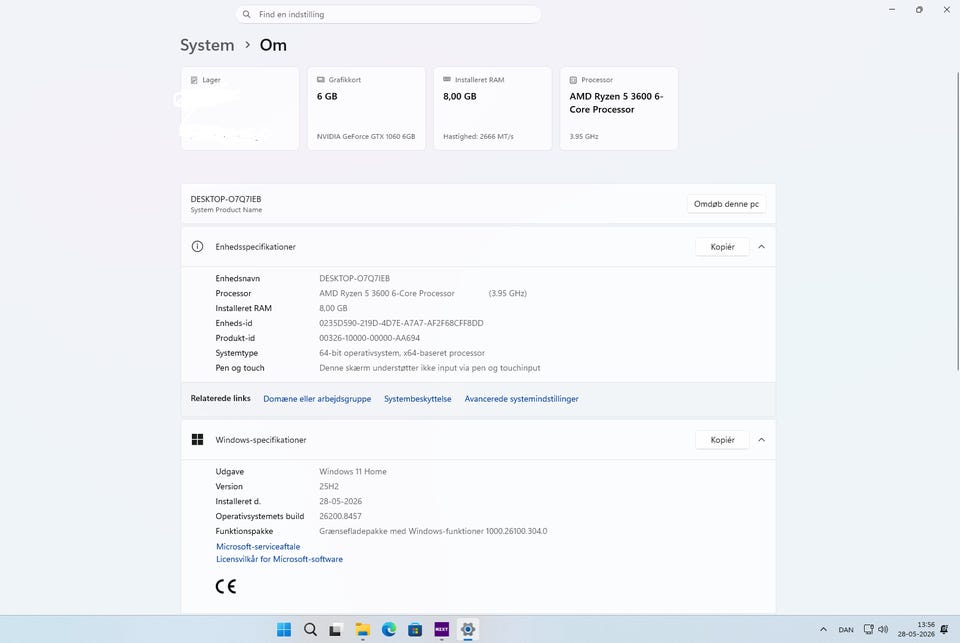Viewport: 960px width, 643px height.
Task: Open Licensvilkår for Microsoft-software link
Action: click(x=279, y=559)
